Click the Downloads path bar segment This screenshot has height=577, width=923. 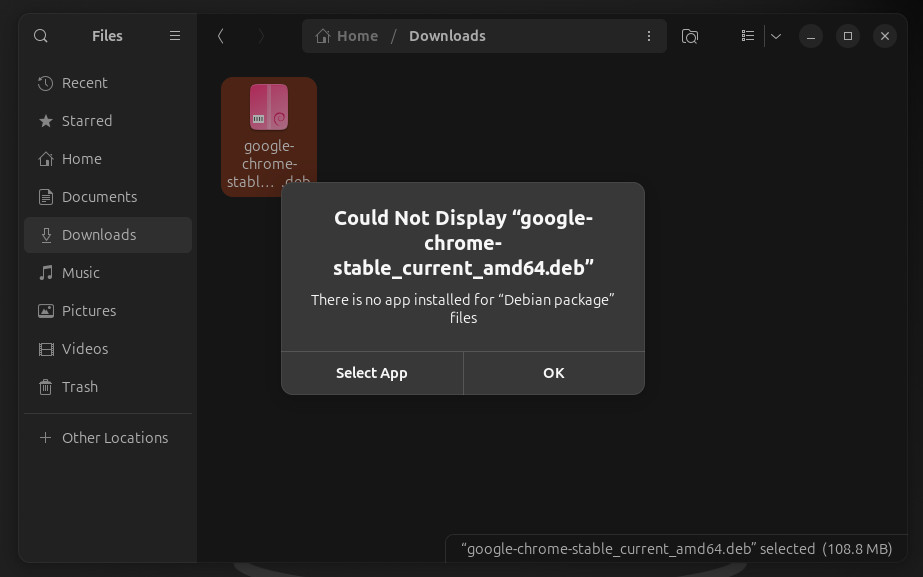(447, 36)
